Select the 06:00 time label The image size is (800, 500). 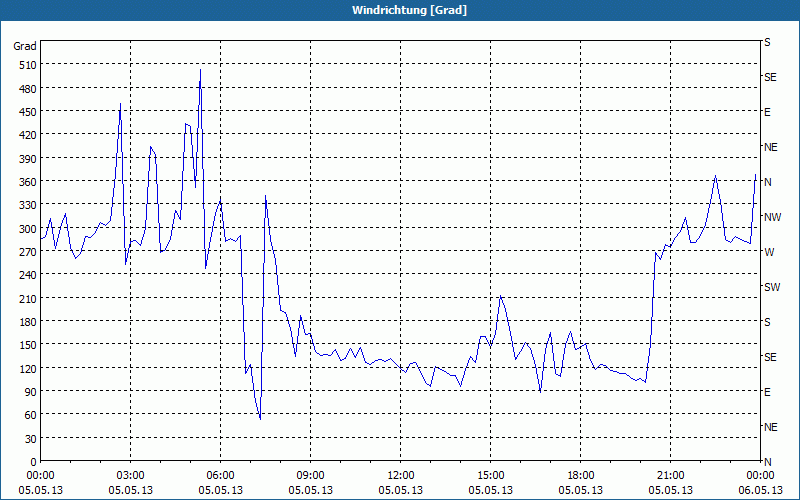(220, 476)
